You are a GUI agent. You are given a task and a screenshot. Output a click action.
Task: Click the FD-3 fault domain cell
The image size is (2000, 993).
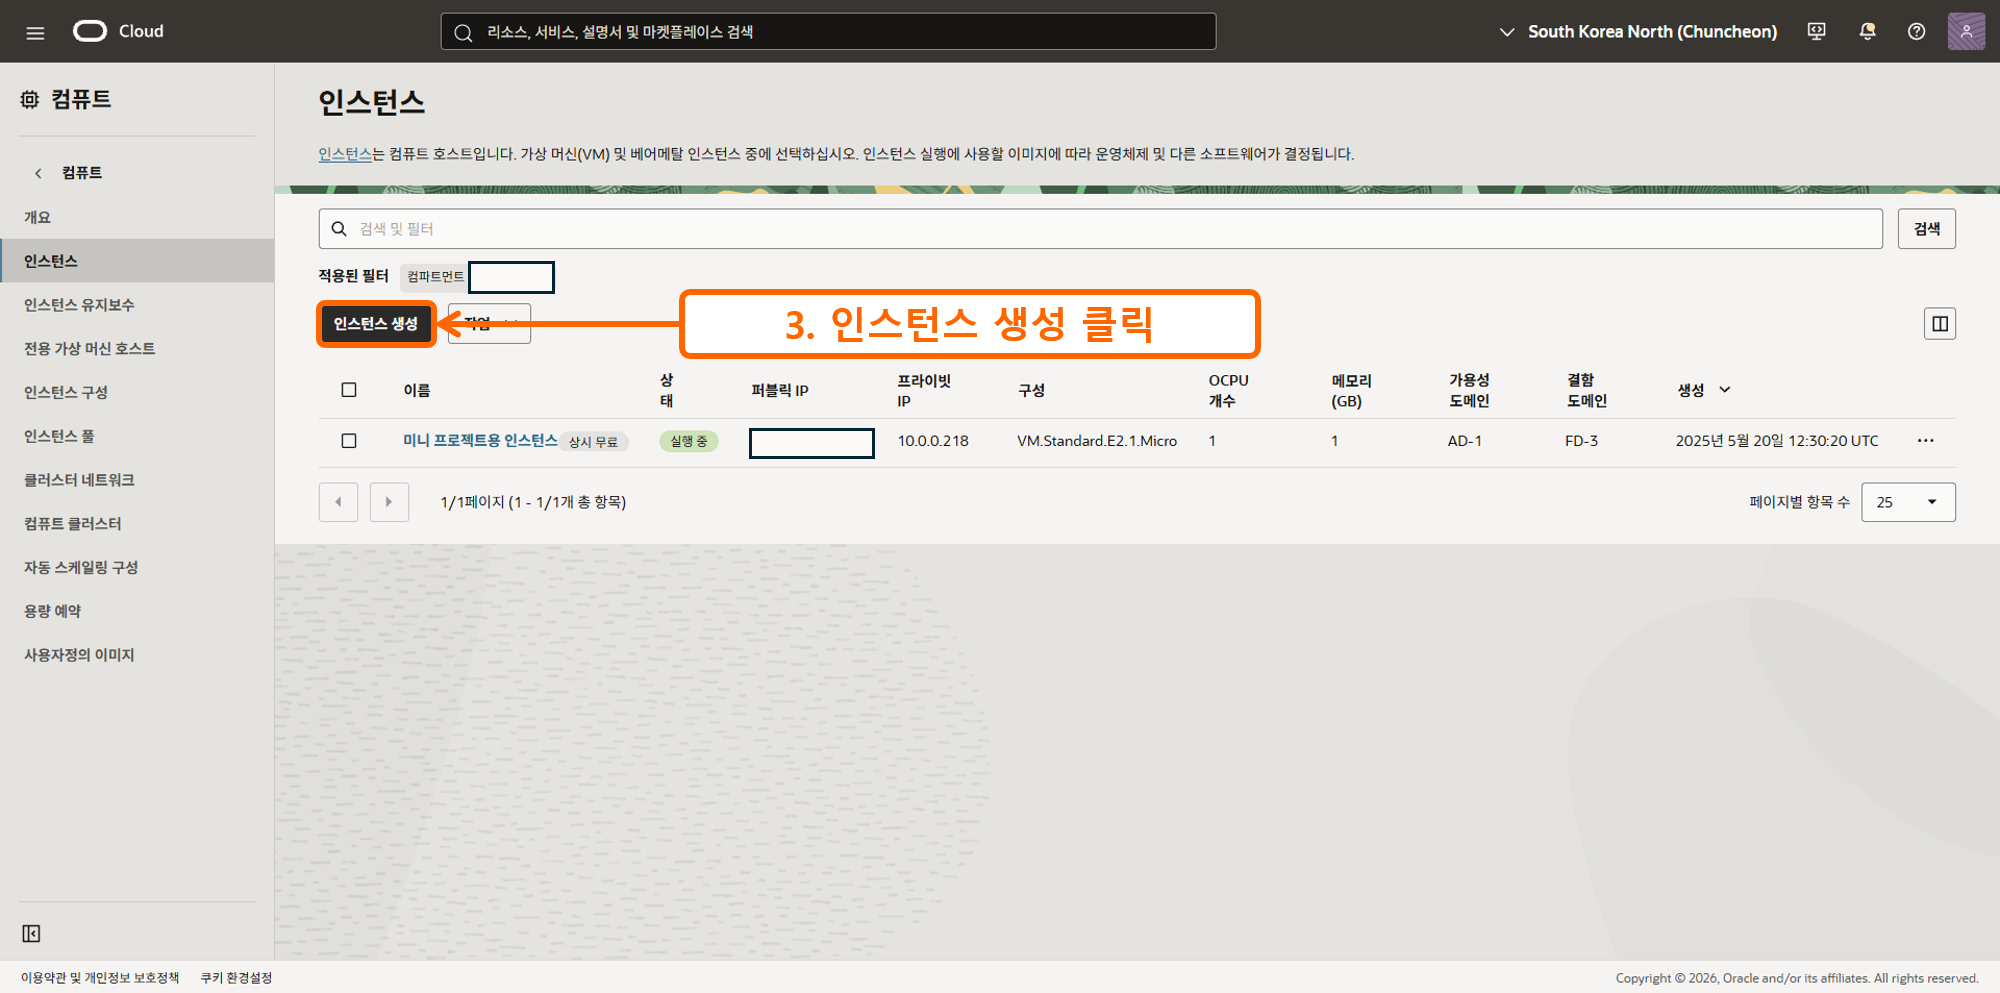point(1581,441)
